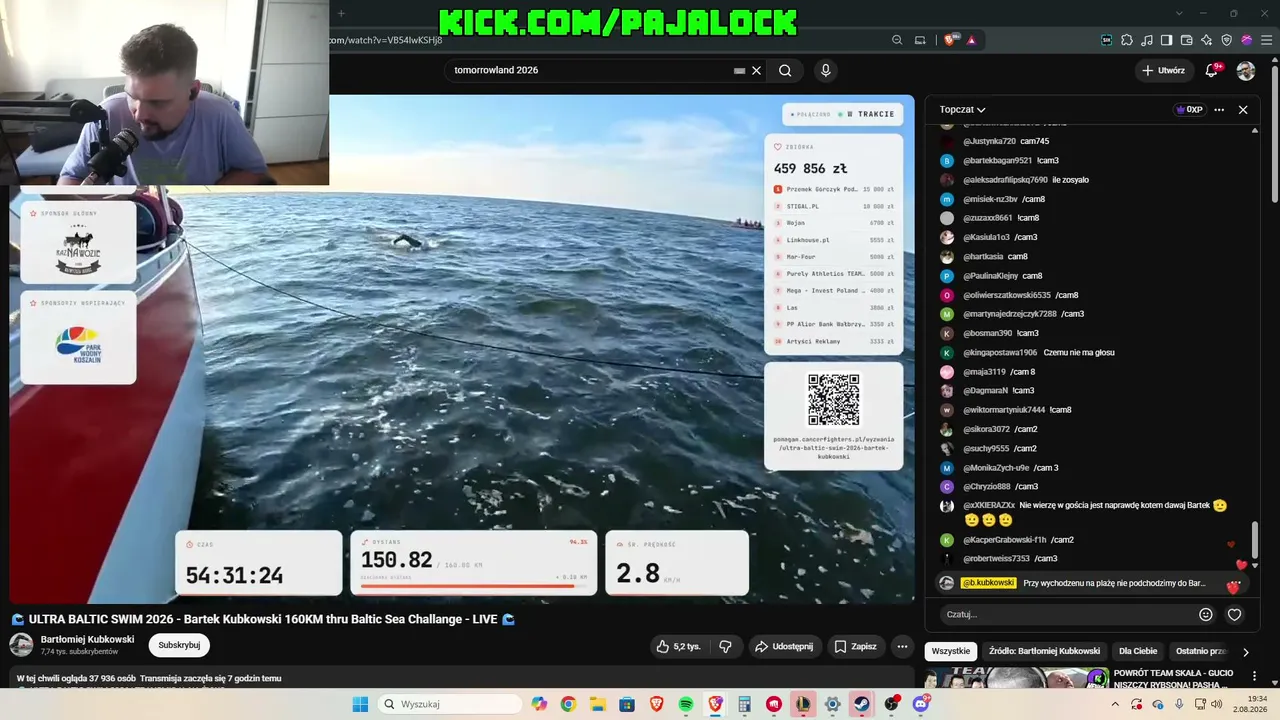Image resolution: width=1280 pixels, height=720 pixels.
Task: Open Spotify from the taskbar
Action: tap(686, 704)
